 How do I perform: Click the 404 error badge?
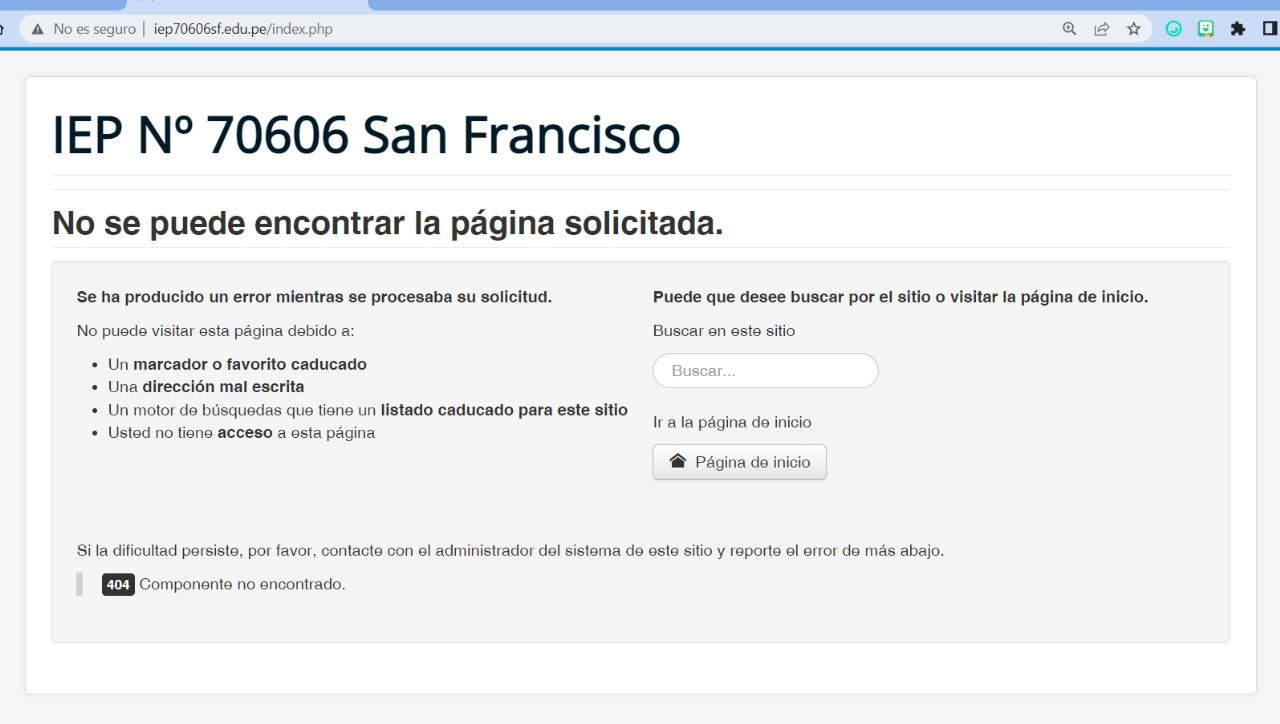118,585
